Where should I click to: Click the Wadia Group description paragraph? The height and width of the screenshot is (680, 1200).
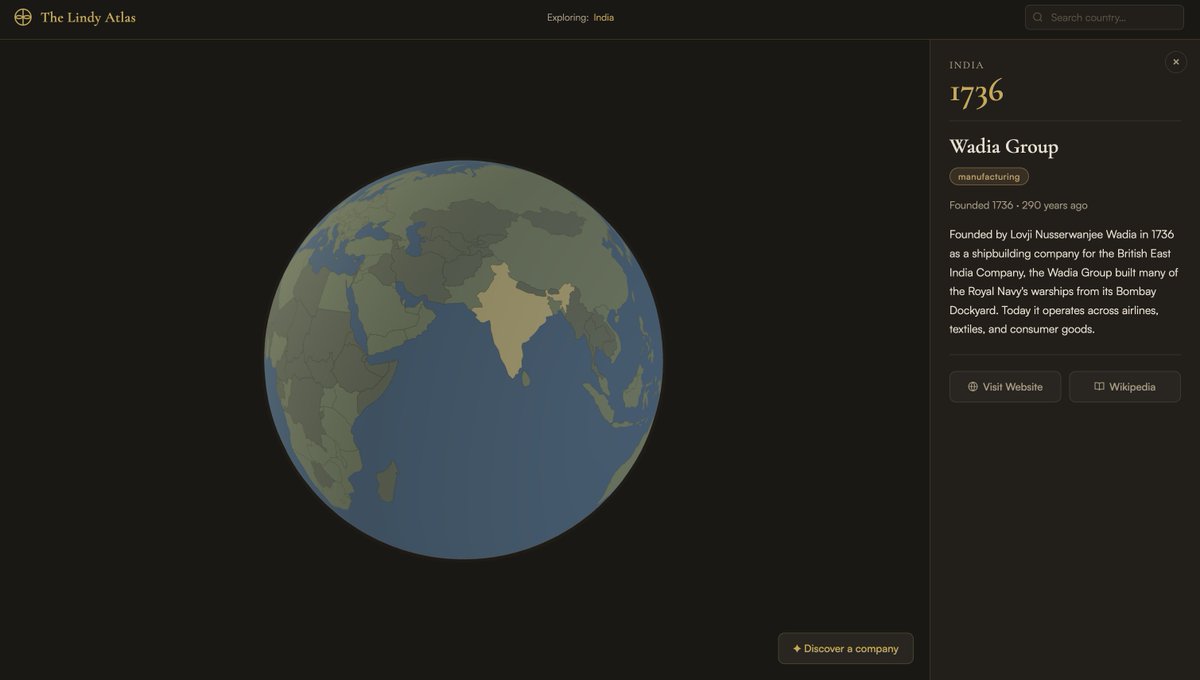tap(1064, 281)
